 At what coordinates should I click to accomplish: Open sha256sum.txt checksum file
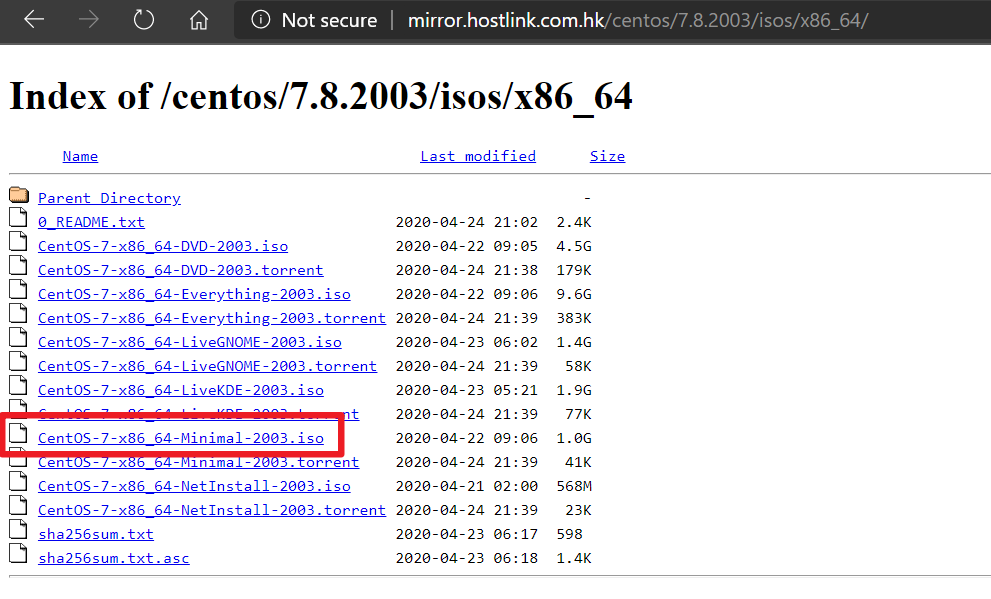(95, 534)
